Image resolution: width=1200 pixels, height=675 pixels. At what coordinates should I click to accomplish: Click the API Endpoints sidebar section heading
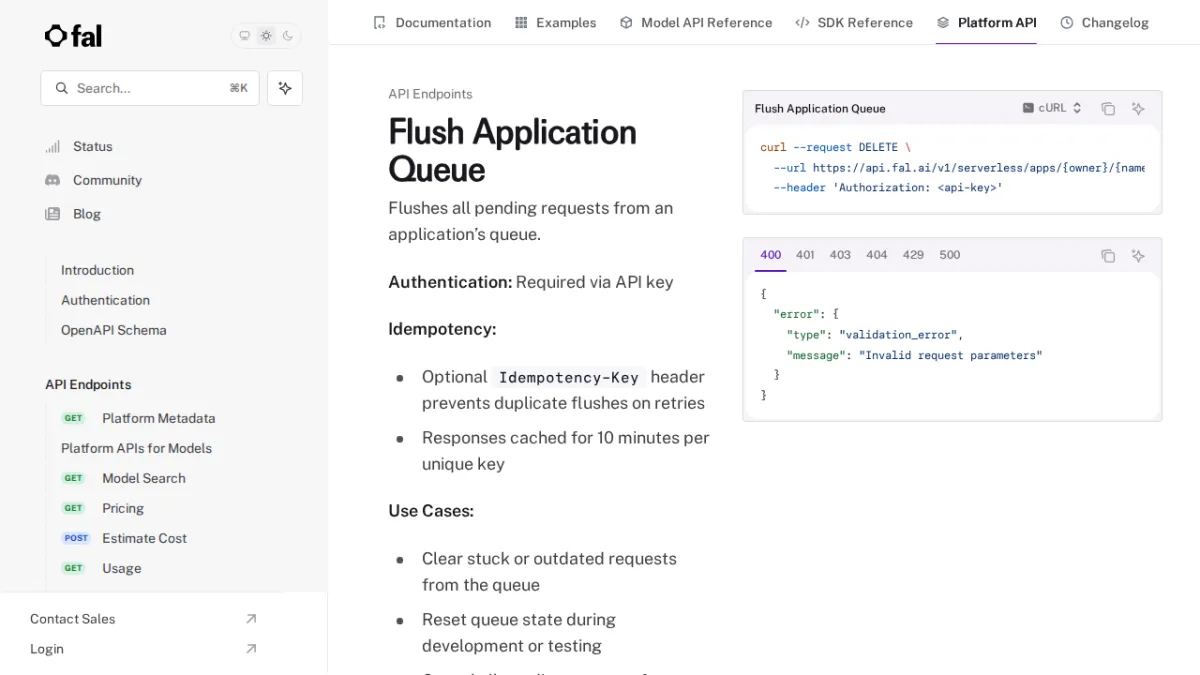[88, 384]
